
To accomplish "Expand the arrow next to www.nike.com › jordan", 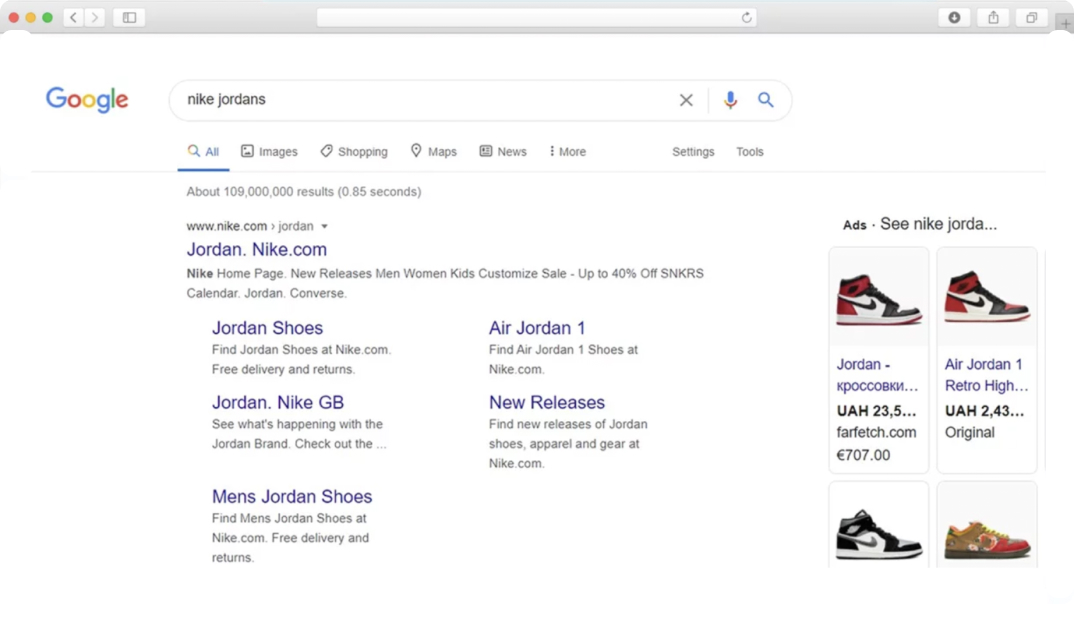I will click(x=324, y=227).
